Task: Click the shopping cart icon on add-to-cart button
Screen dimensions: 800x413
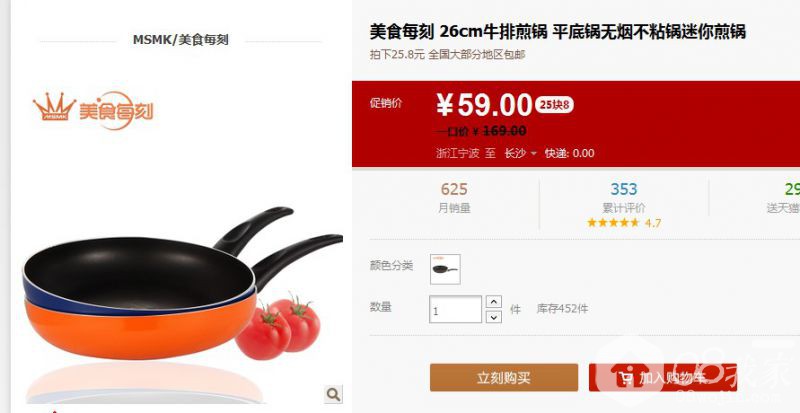Action: 625,378
